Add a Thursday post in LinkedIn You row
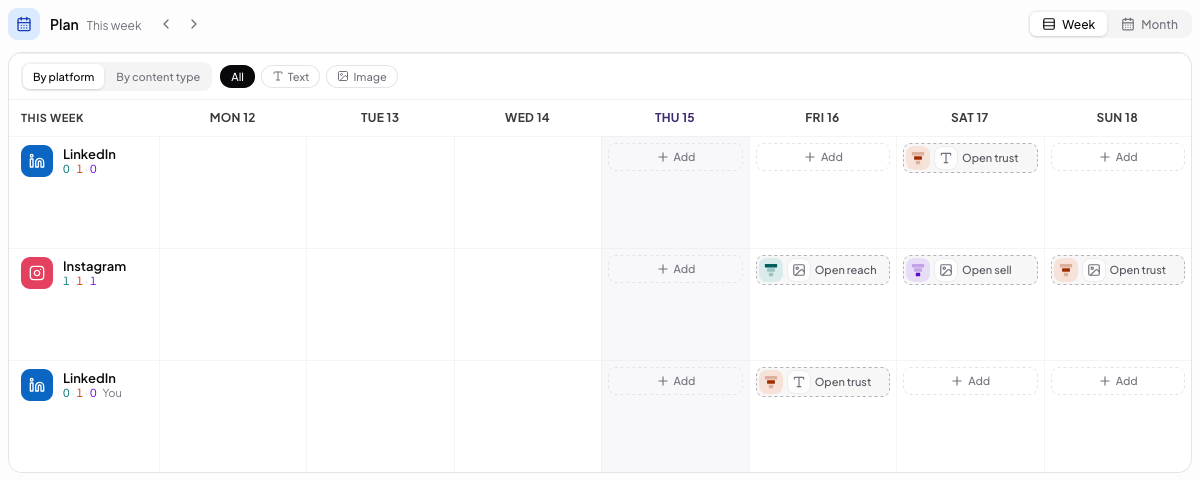 click(x=675, y=381)
